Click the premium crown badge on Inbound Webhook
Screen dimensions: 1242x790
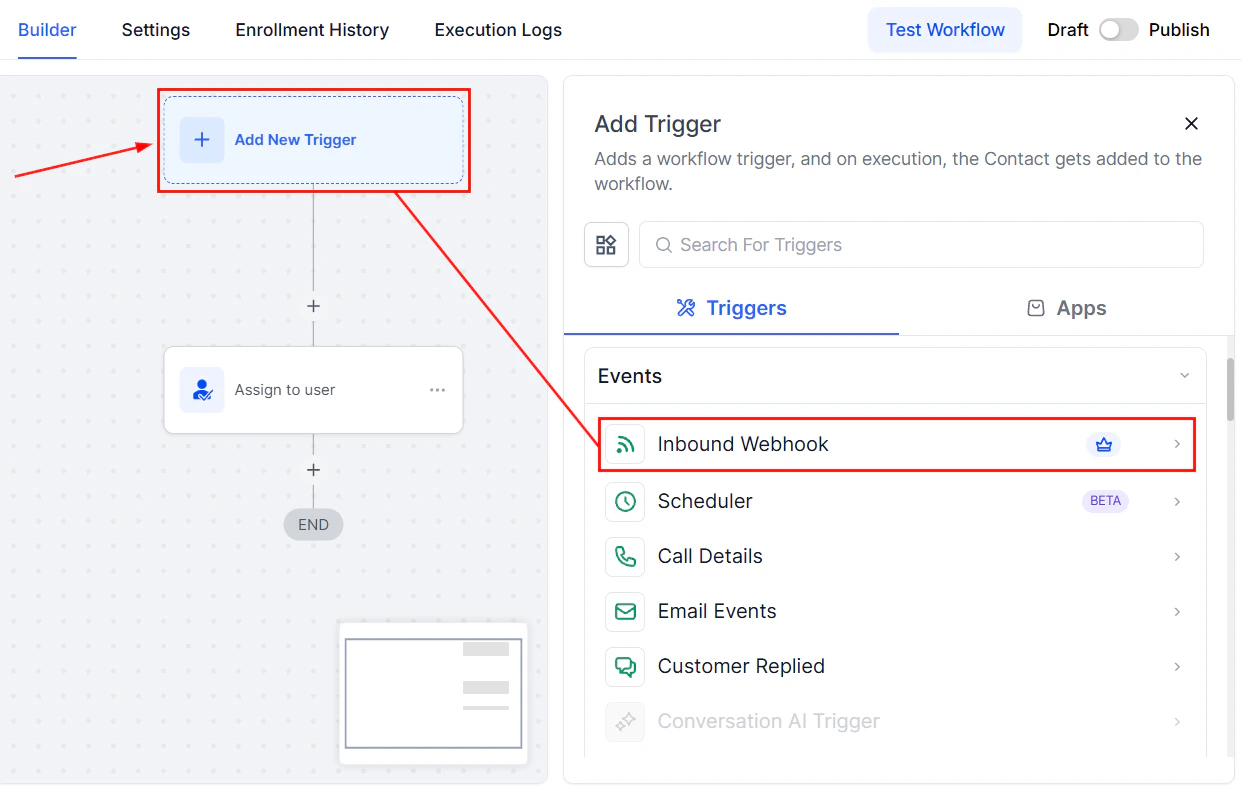1103,444
